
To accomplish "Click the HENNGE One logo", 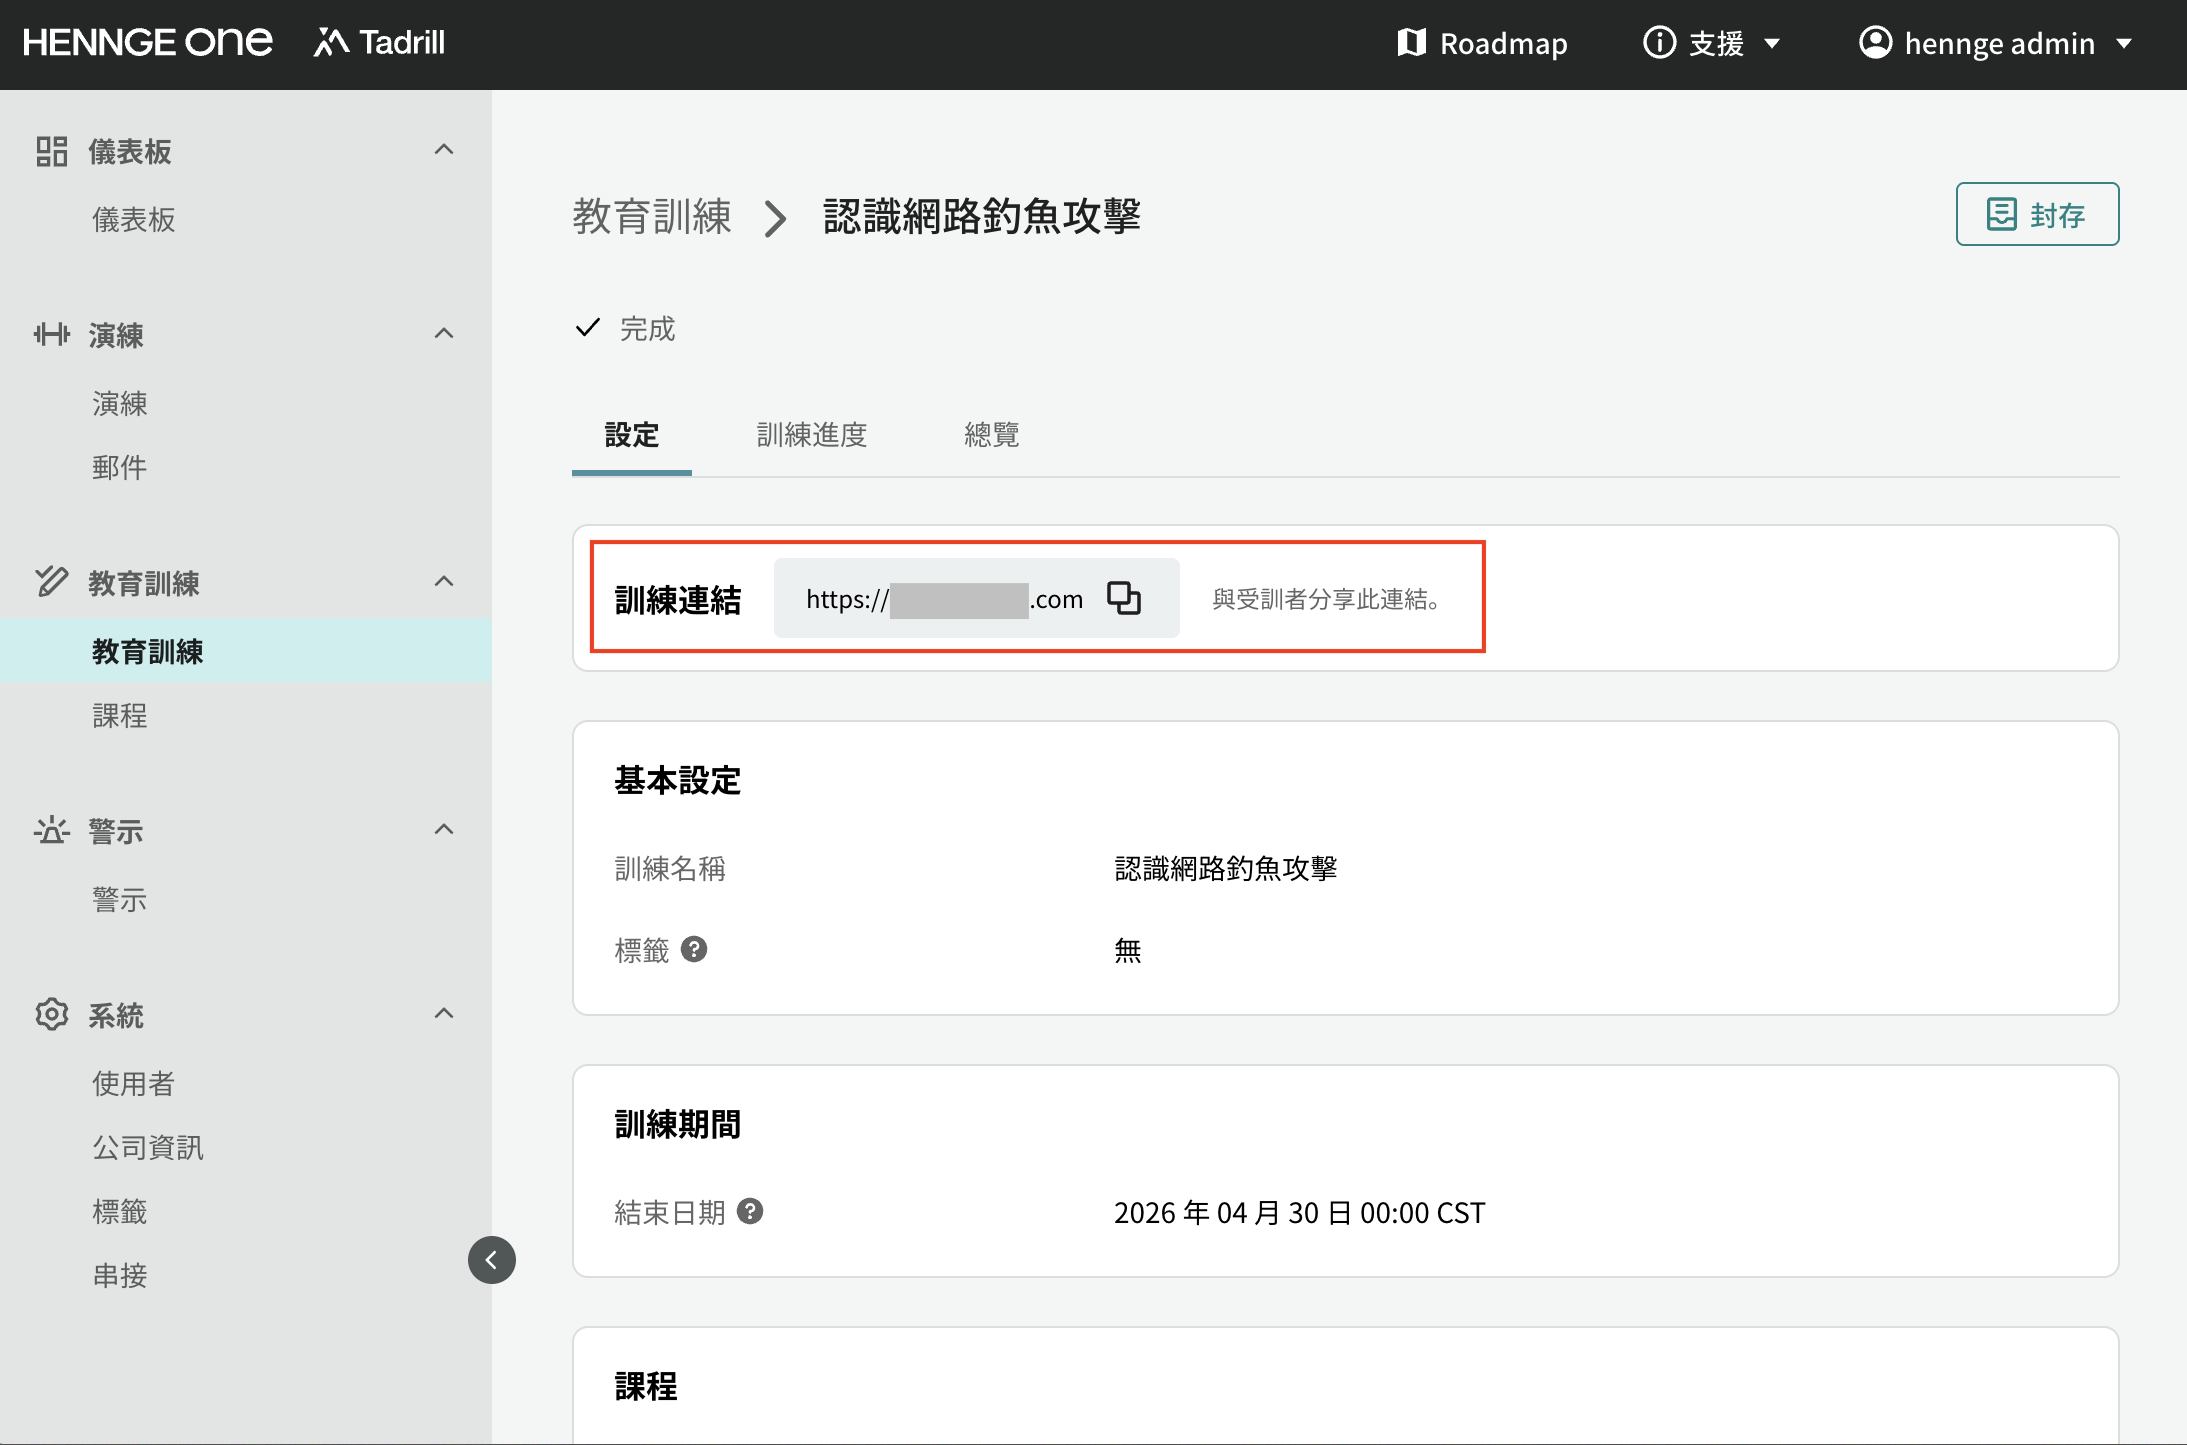I will point(147,43).
